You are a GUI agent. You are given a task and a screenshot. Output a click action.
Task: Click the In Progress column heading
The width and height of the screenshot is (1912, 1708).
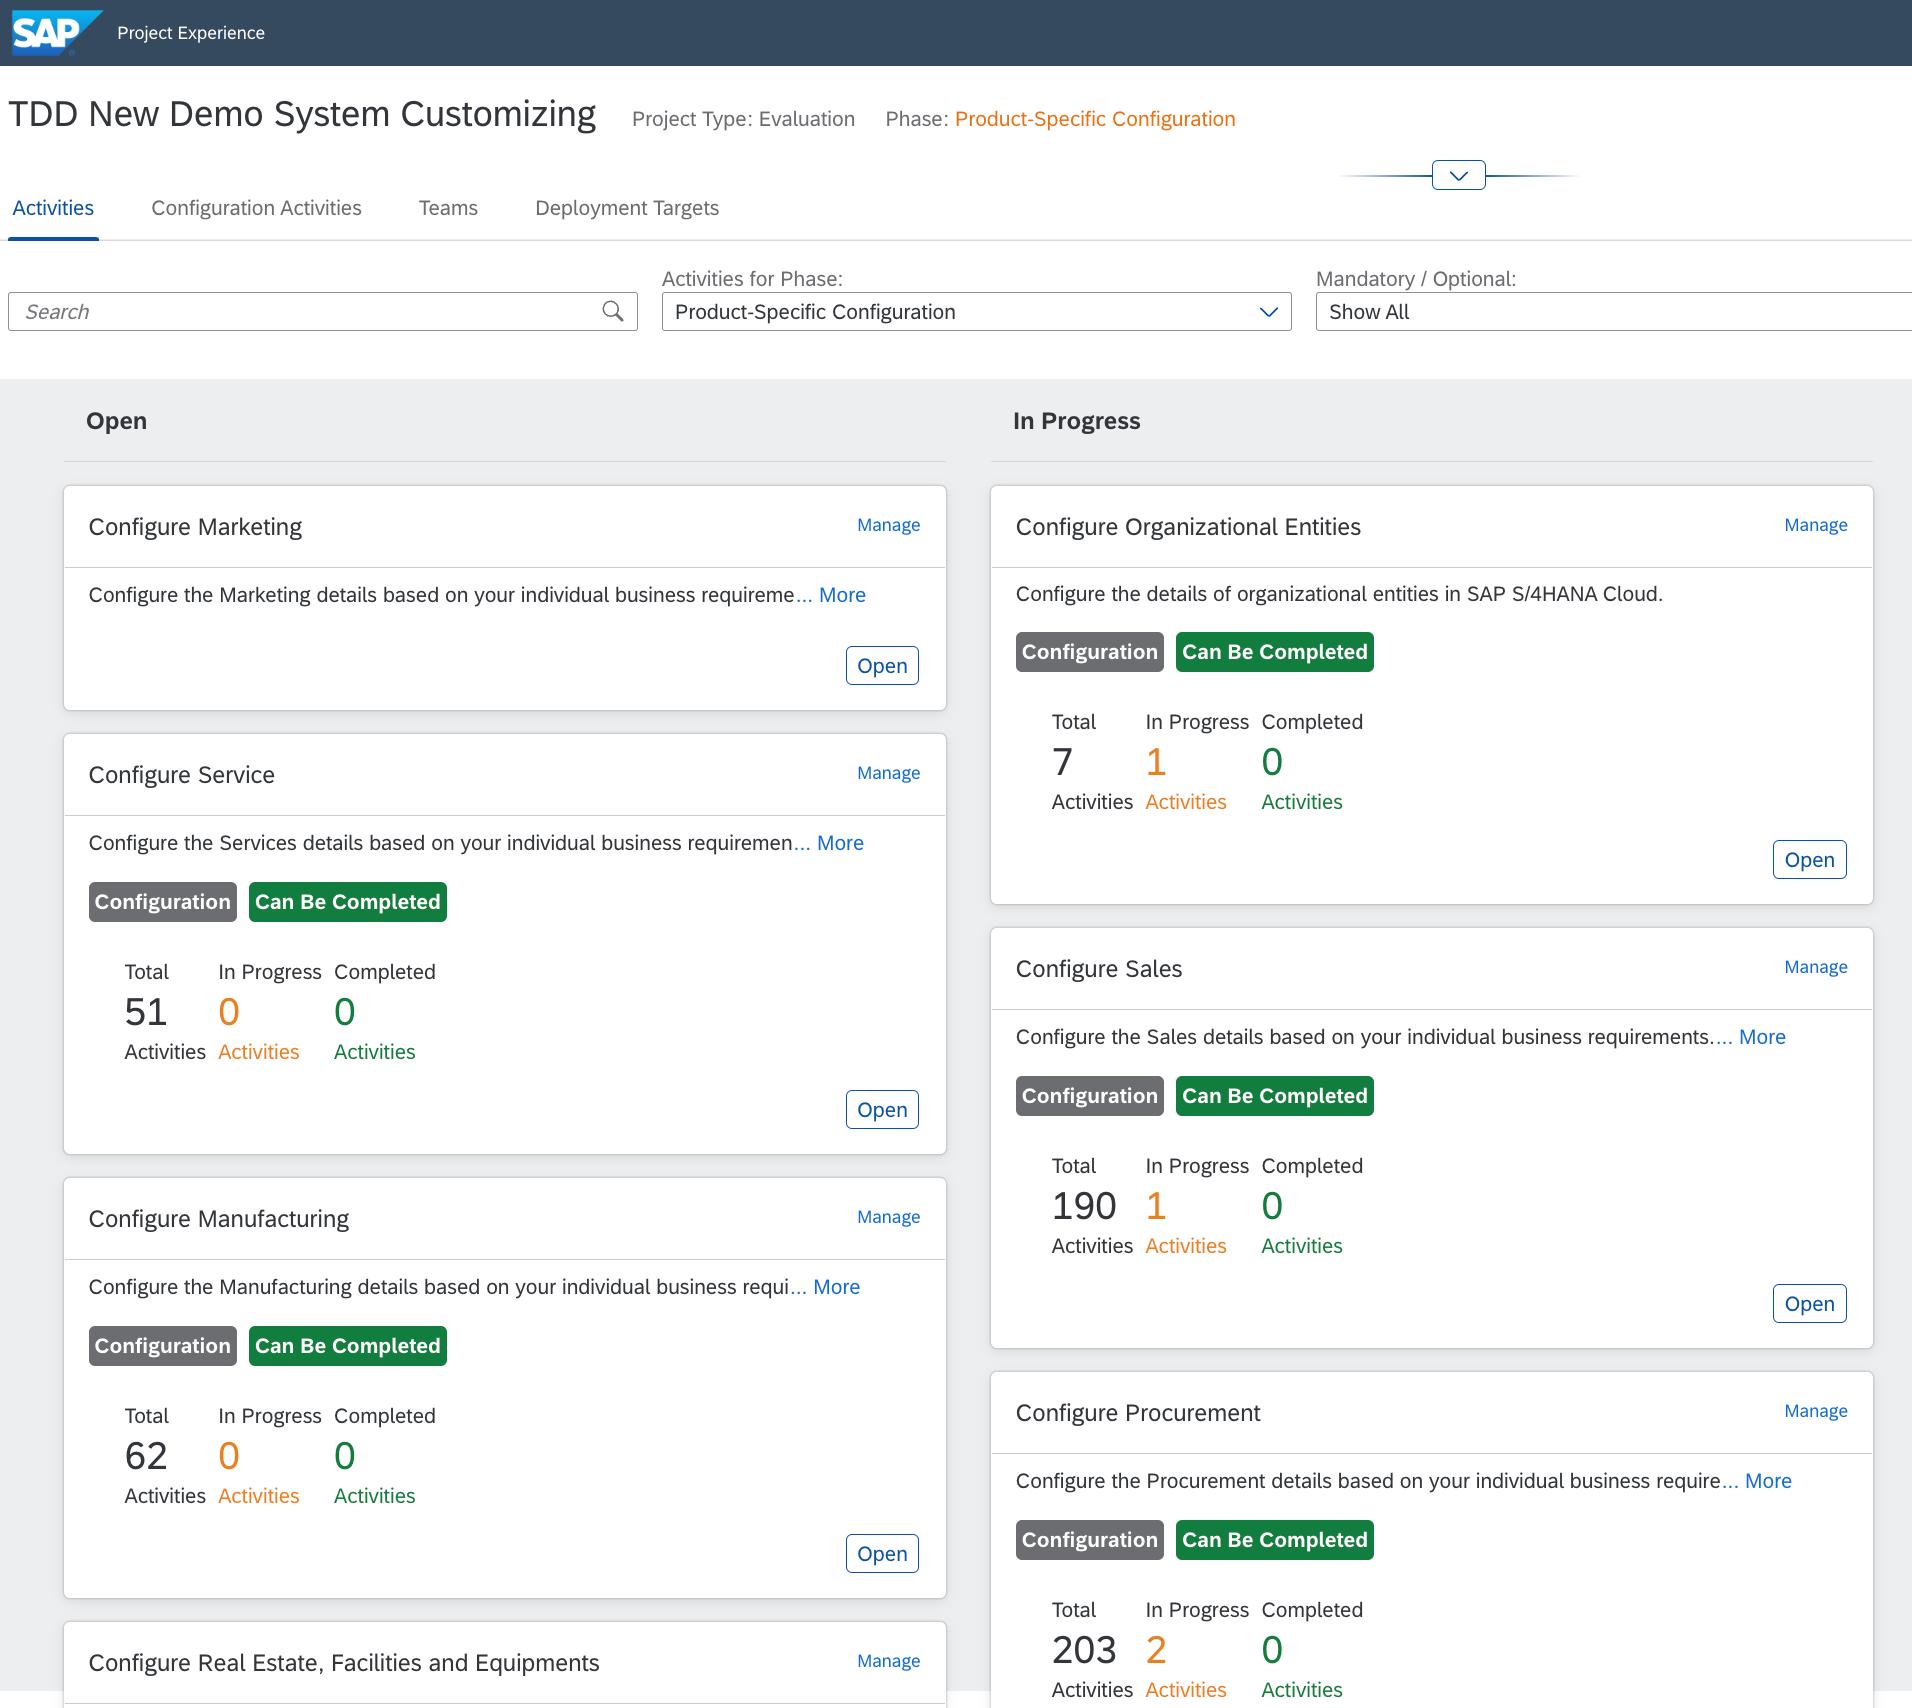point(1076,421)
